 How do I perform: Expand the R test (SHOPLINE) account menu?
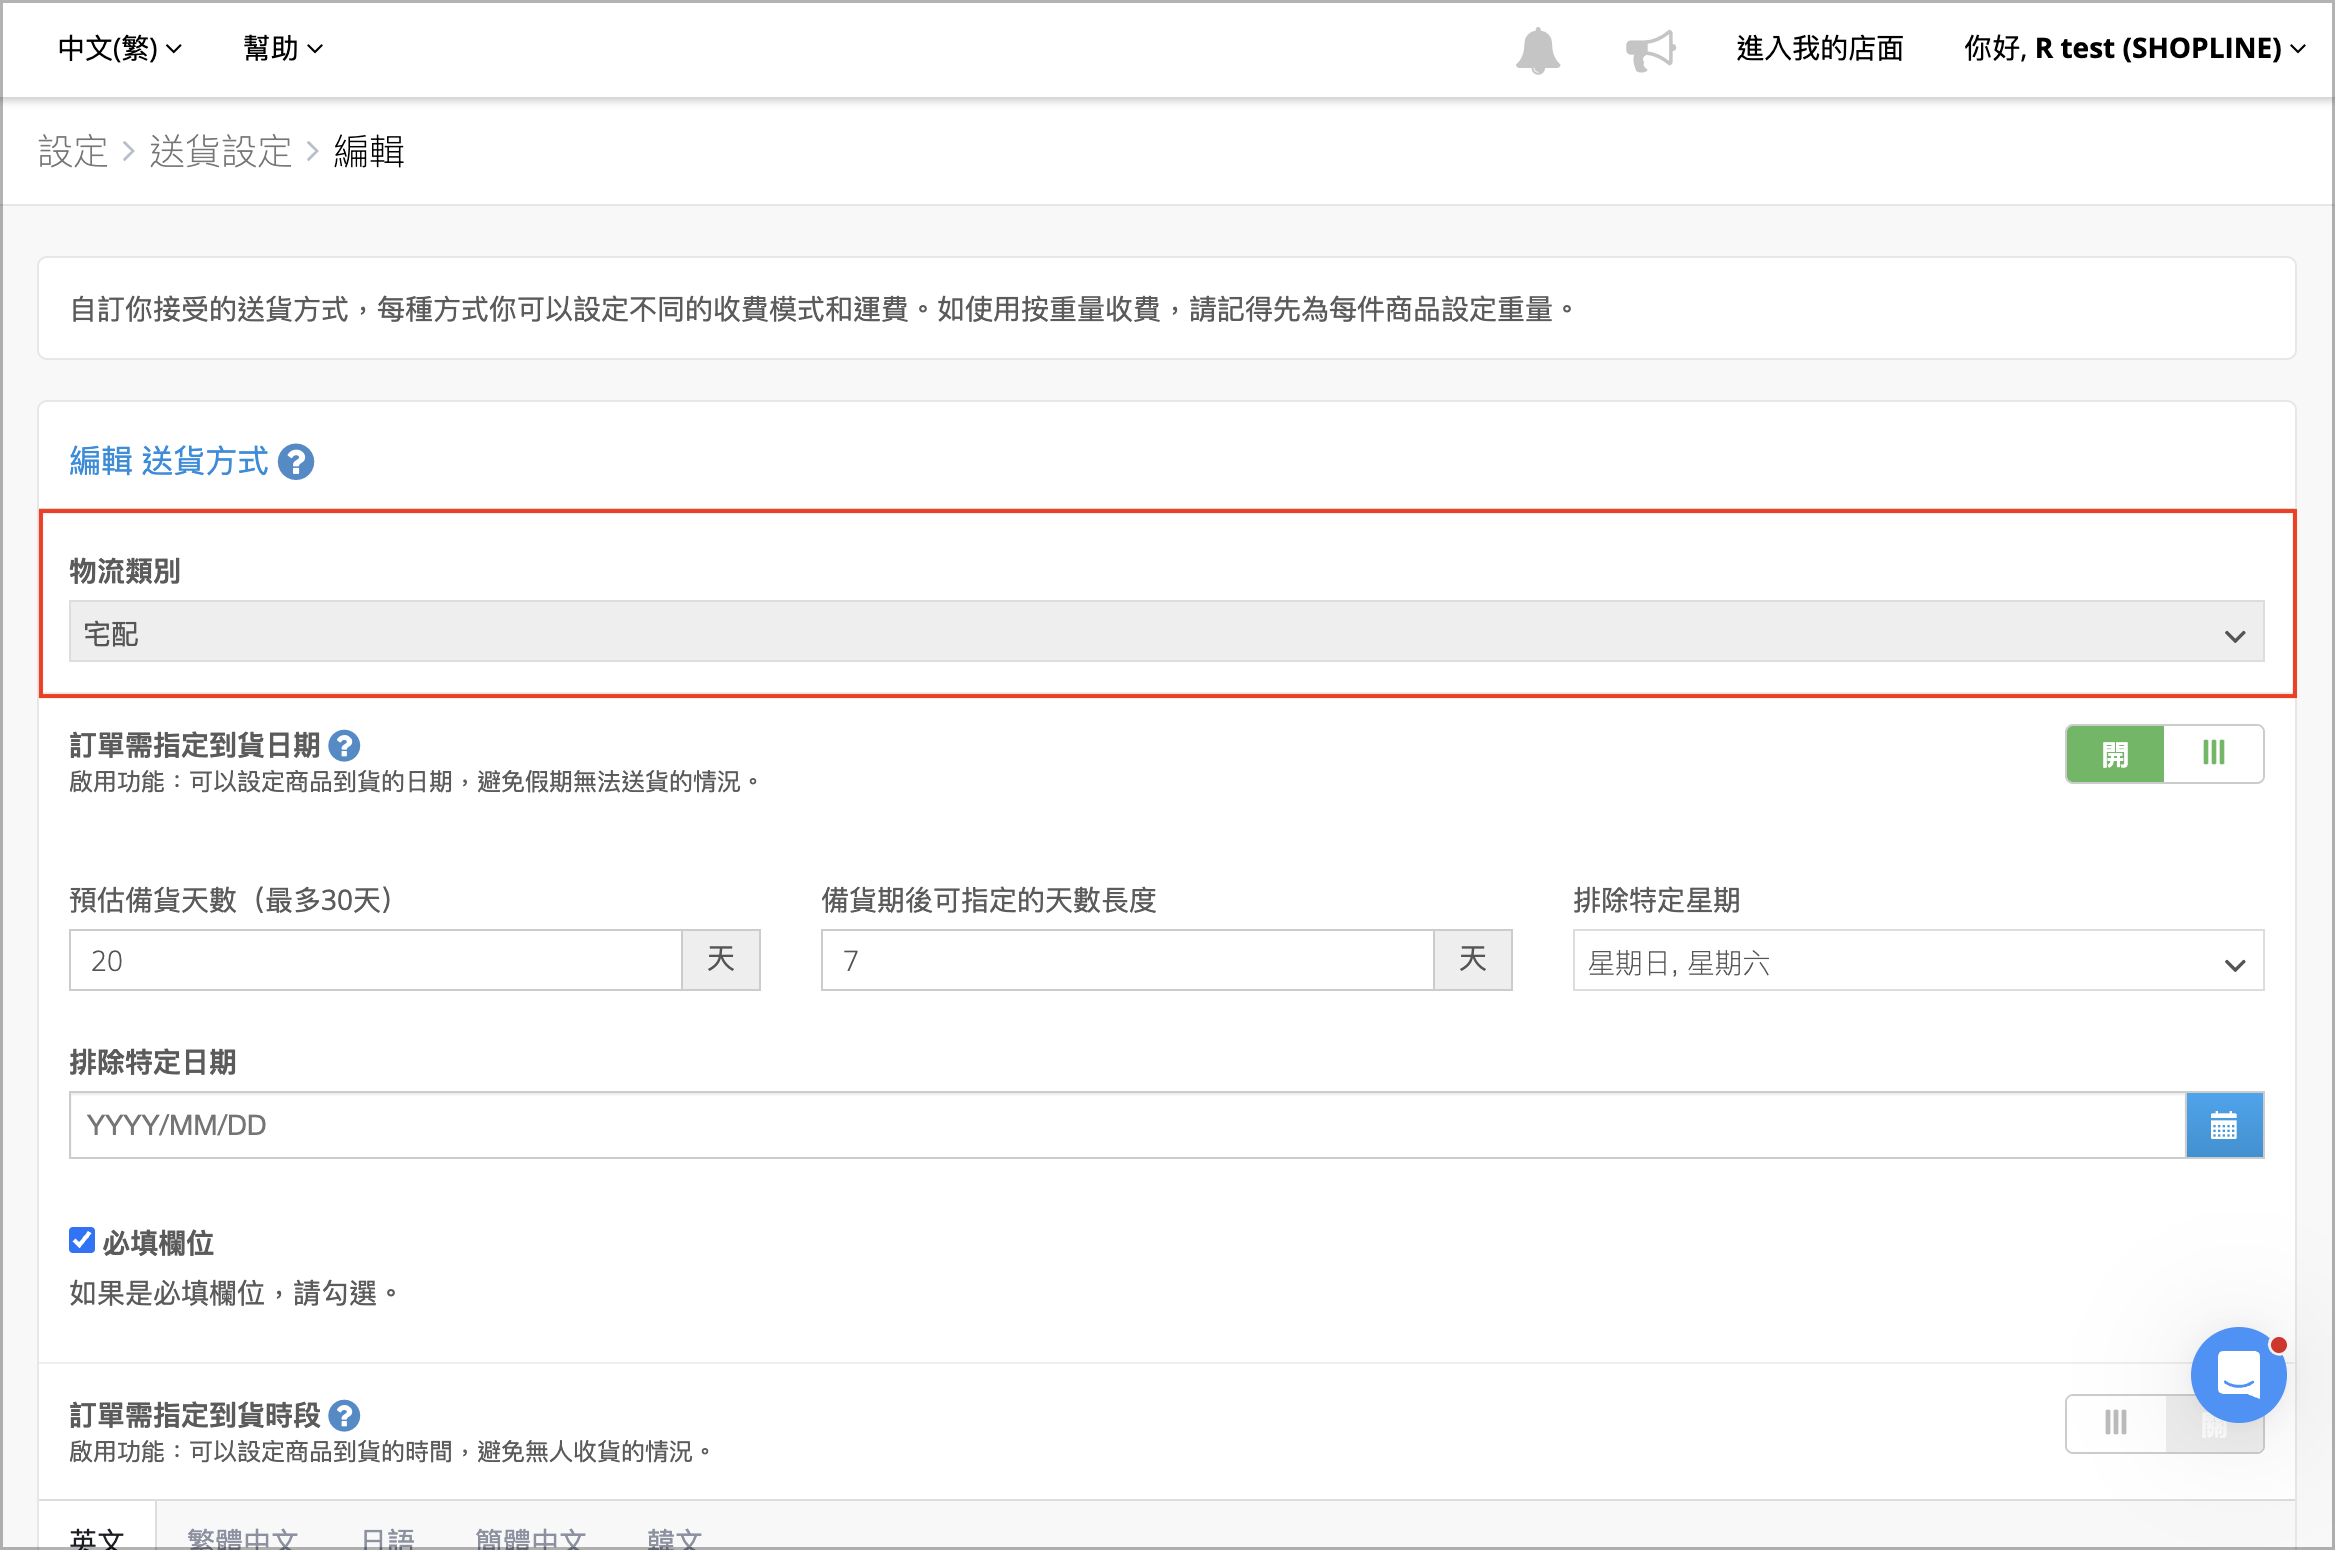pyautogui.click(x=2135, y=48)
